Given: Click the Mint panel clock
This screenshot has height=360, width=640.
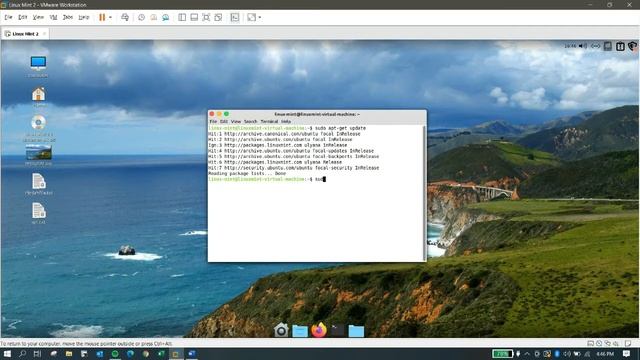Looking at the screenshot, I should [x=570, y=46].
